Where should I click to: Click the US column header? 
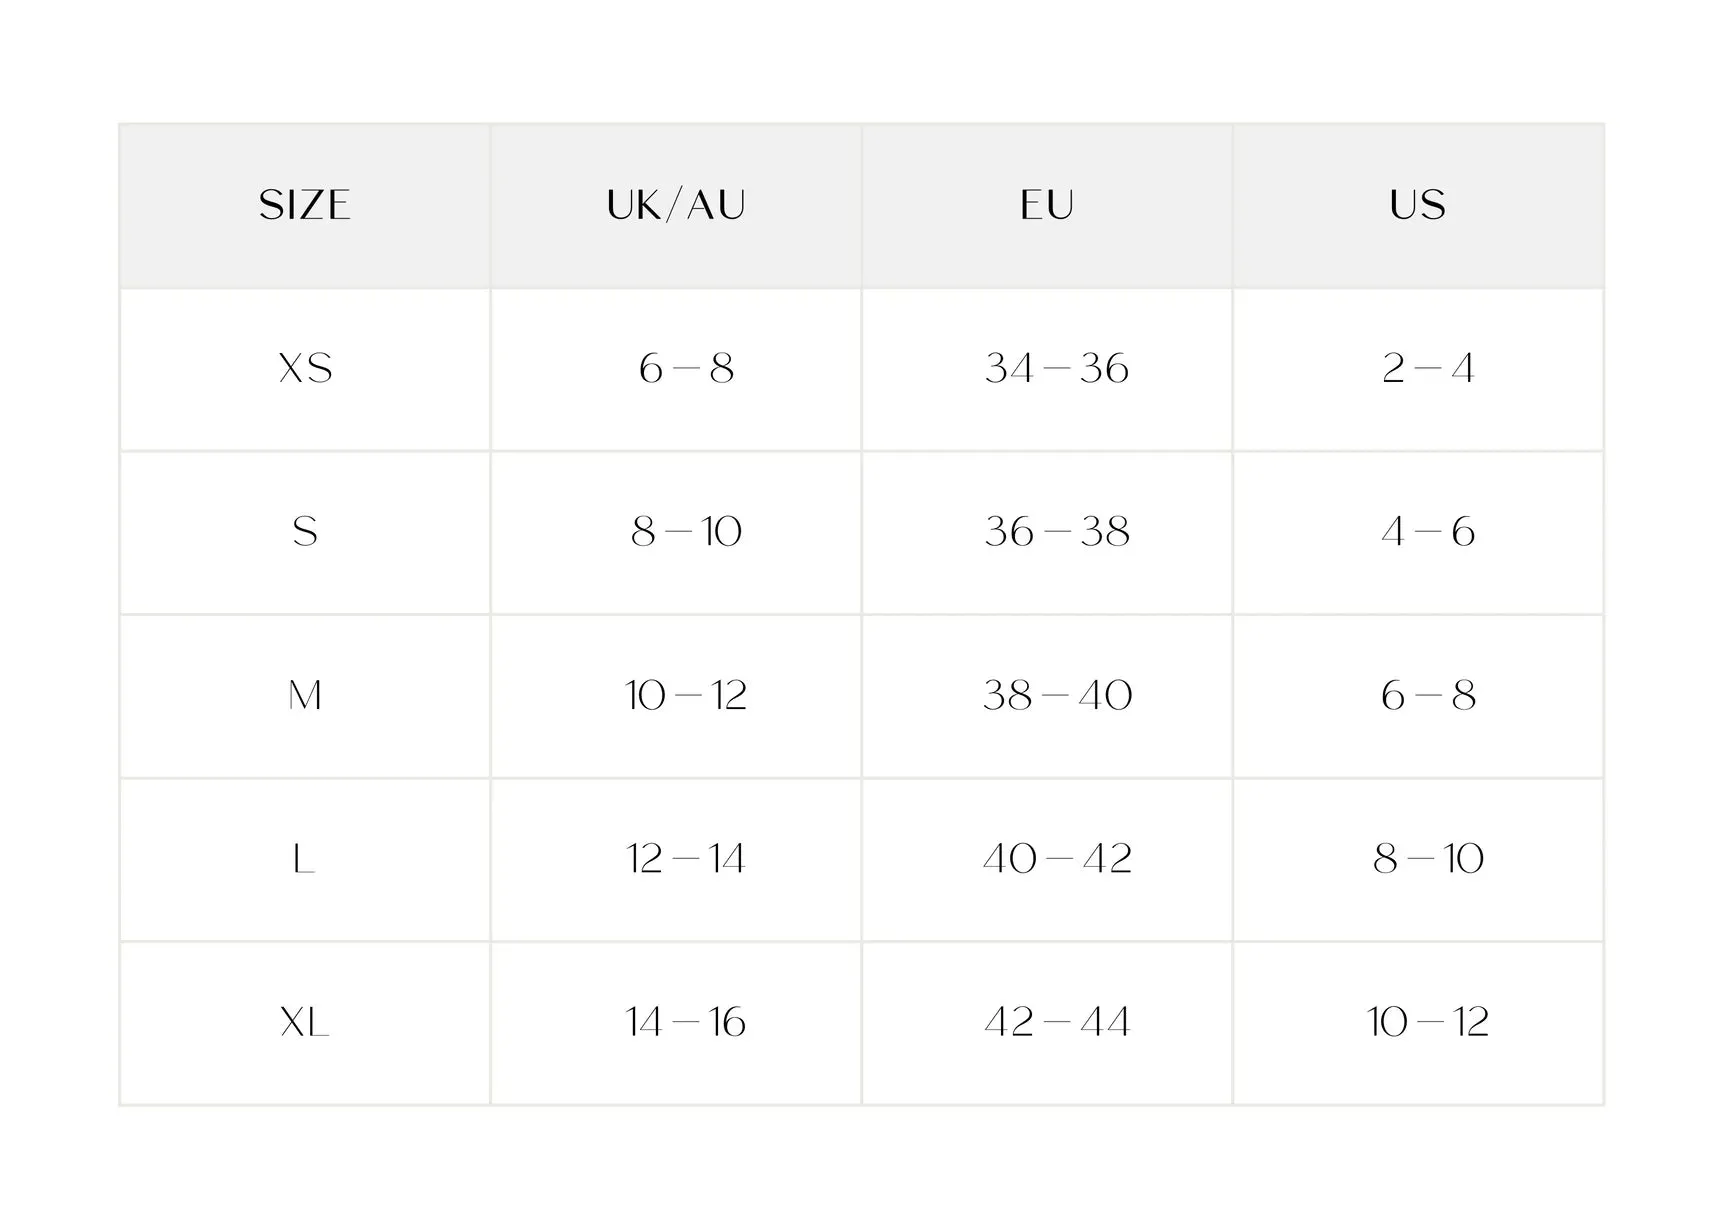tap(1418, 205)
